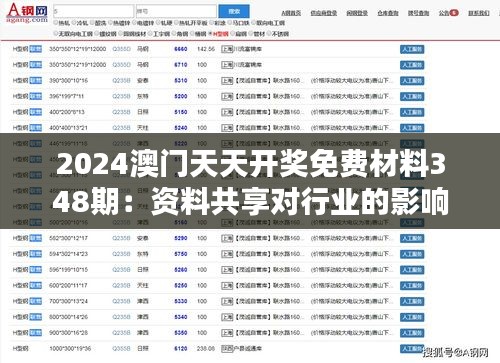Click spec text 1000*300*19*36
This screenshot has height=363, width=500.
pyautogui.click(x=70, y=349)
